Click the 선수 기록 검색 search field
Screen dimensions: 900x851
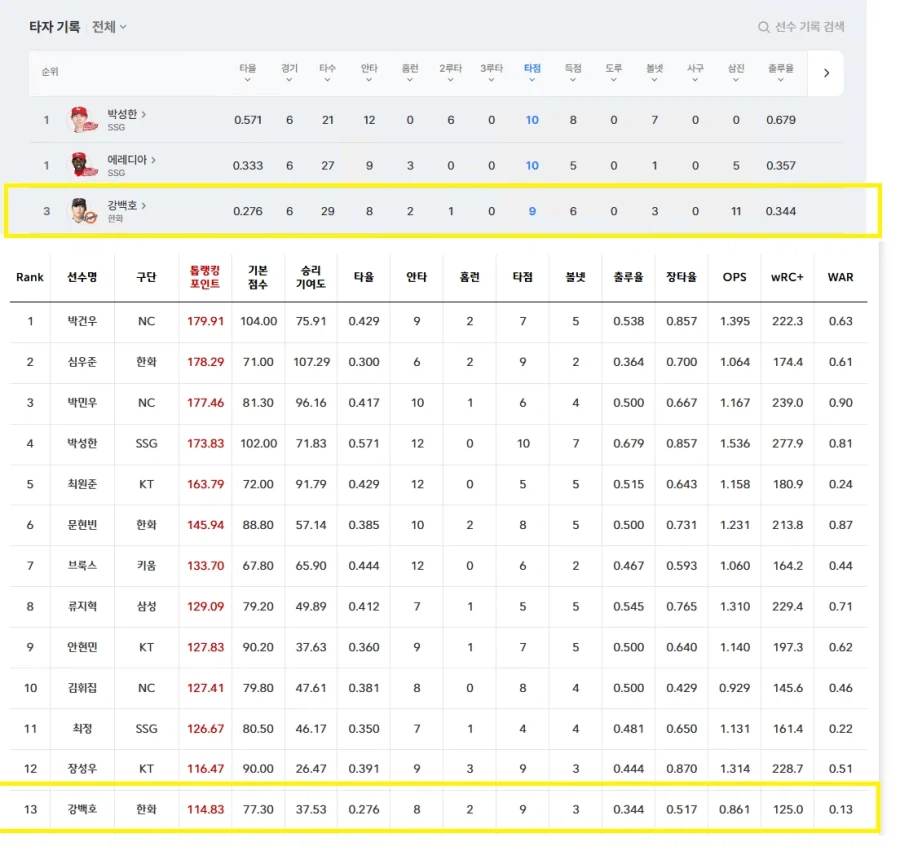pos(809,27)
